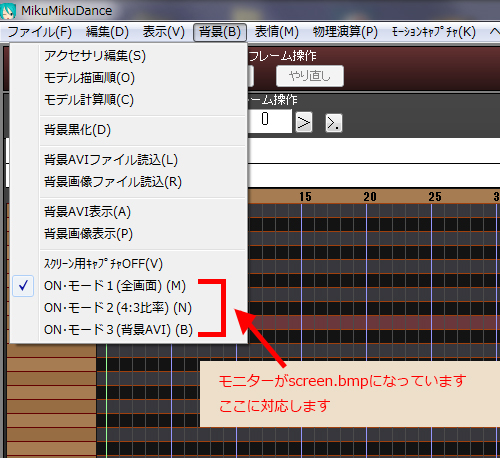
Task: Select ON・モード3(背景AVI)(B) option
Action: pos(128,330)
